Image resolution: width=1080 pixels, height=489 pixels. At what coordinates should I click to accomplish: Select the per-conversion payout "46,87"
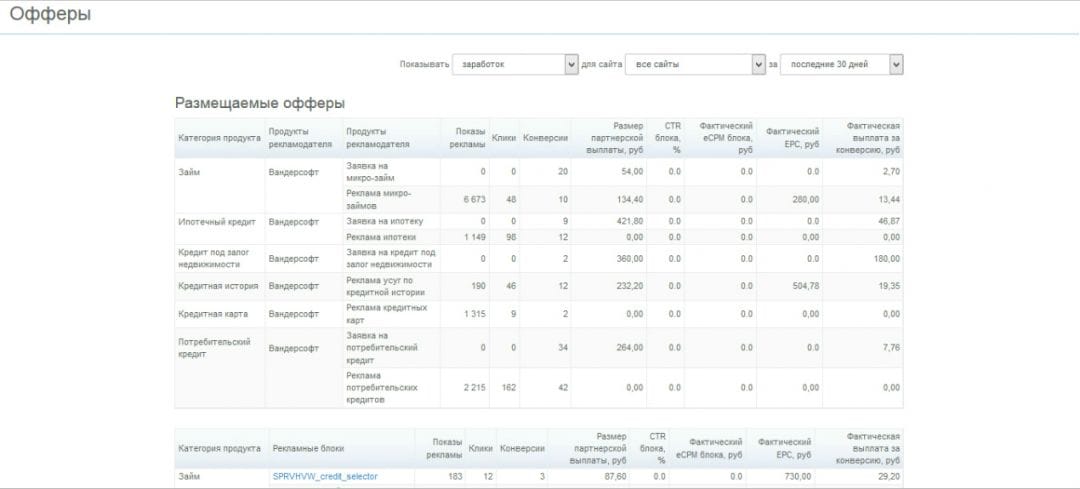pyautogui.click(x=889, y=221)
